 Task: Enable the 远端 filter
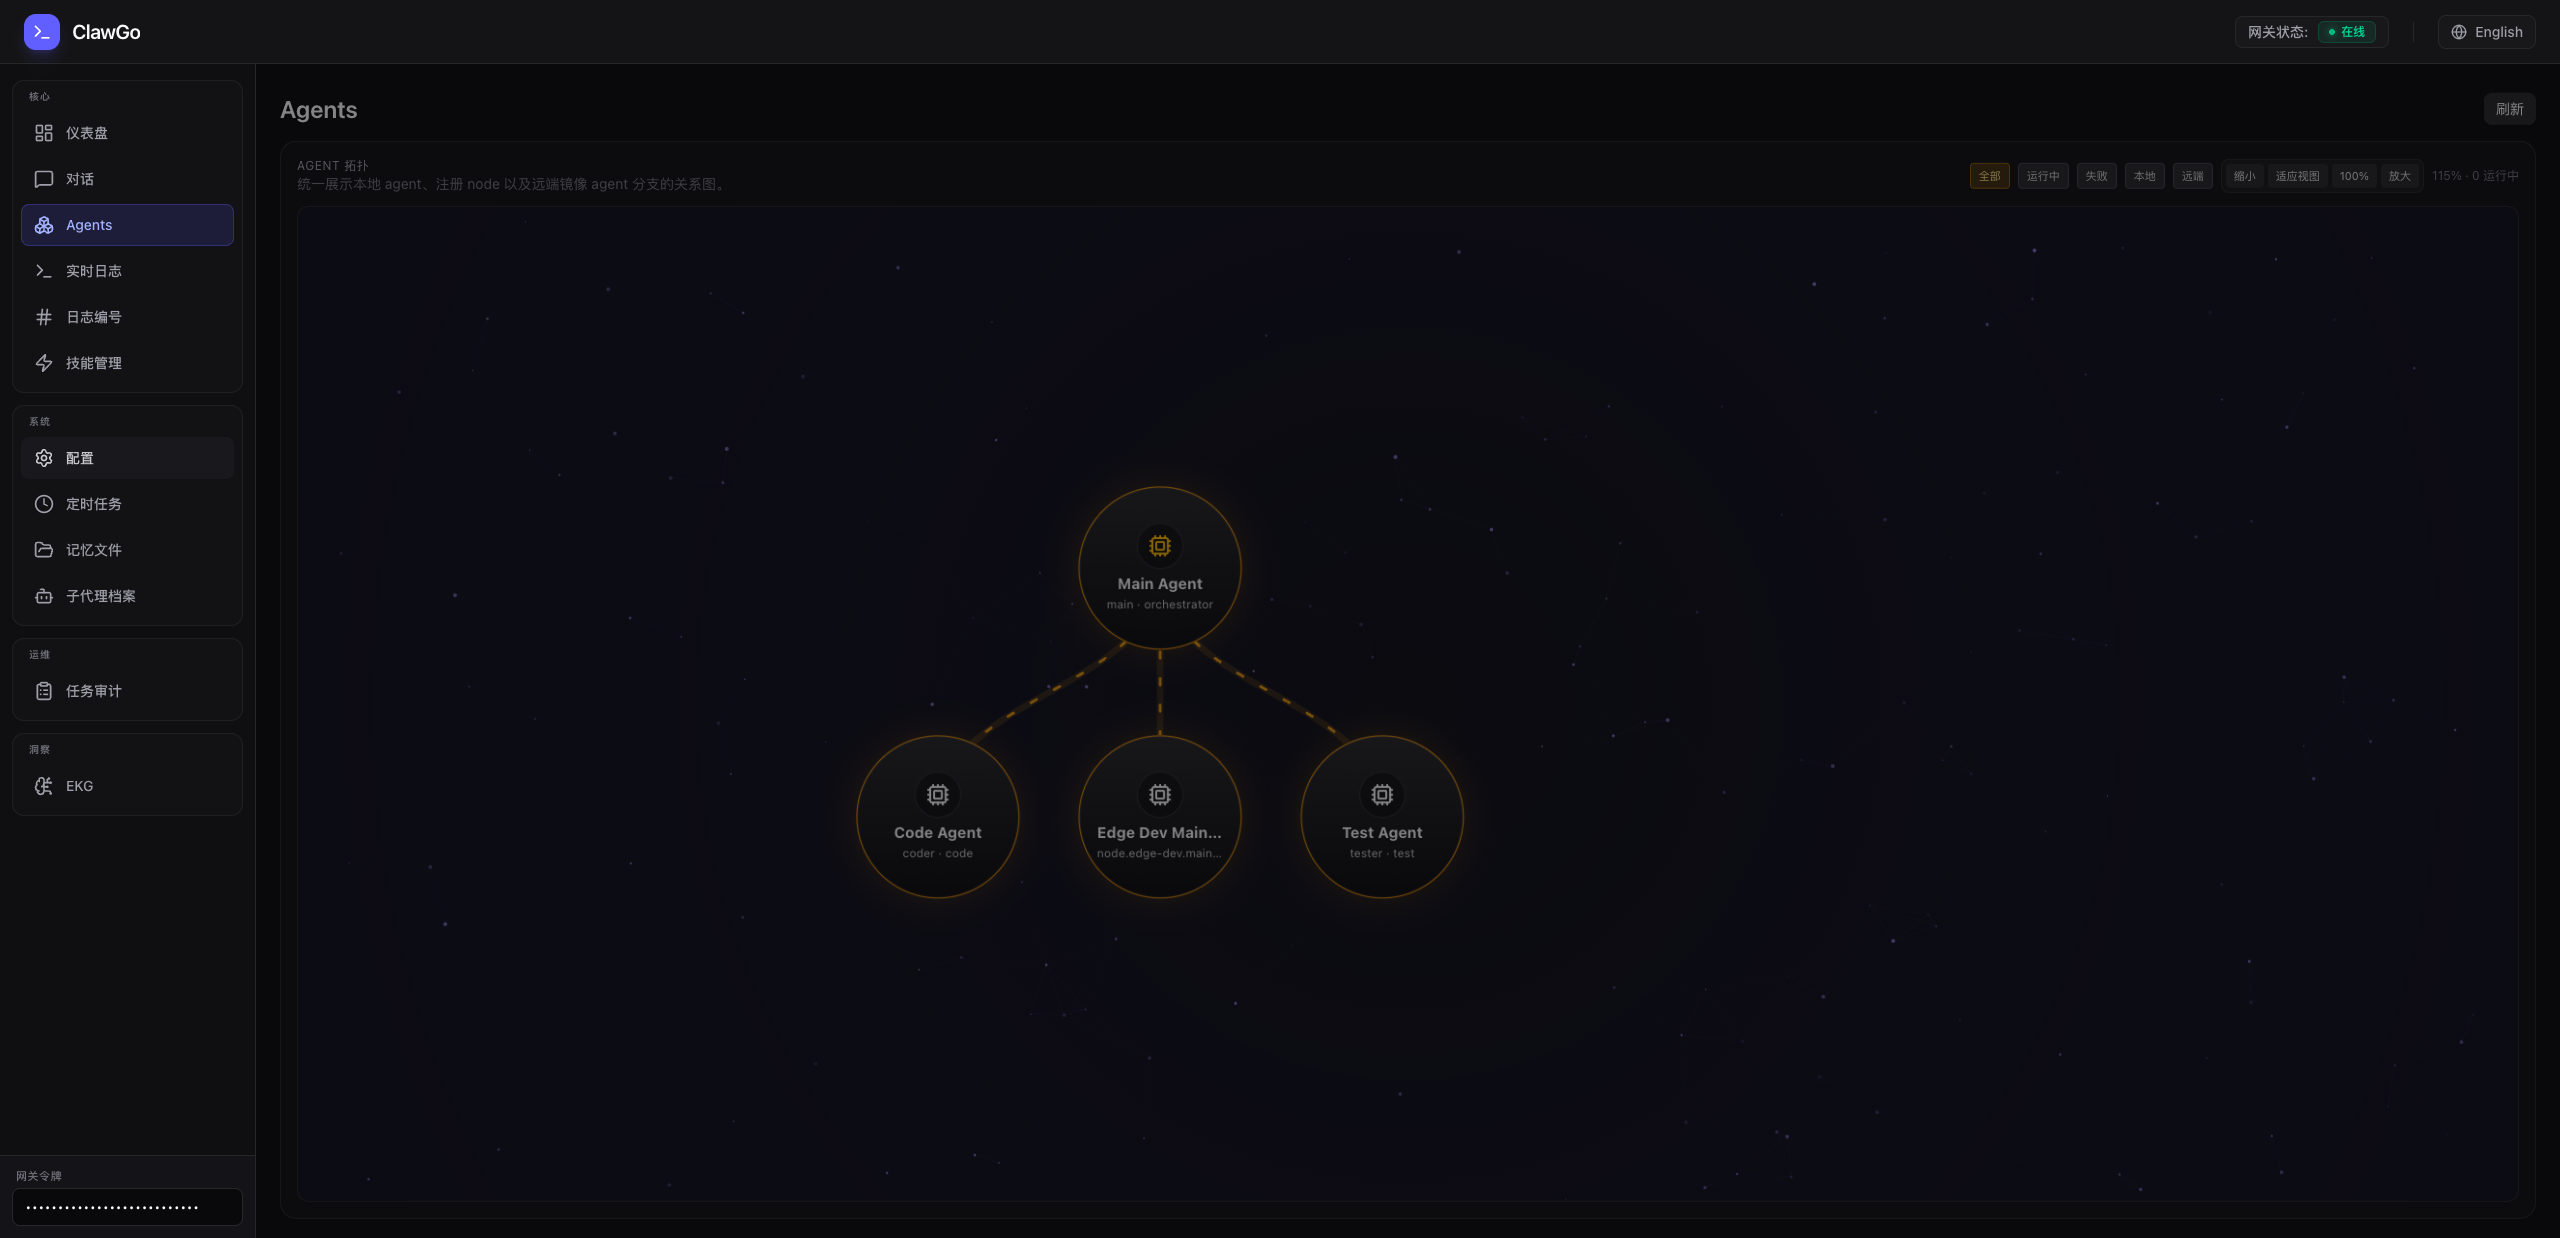click(2192, 175)
